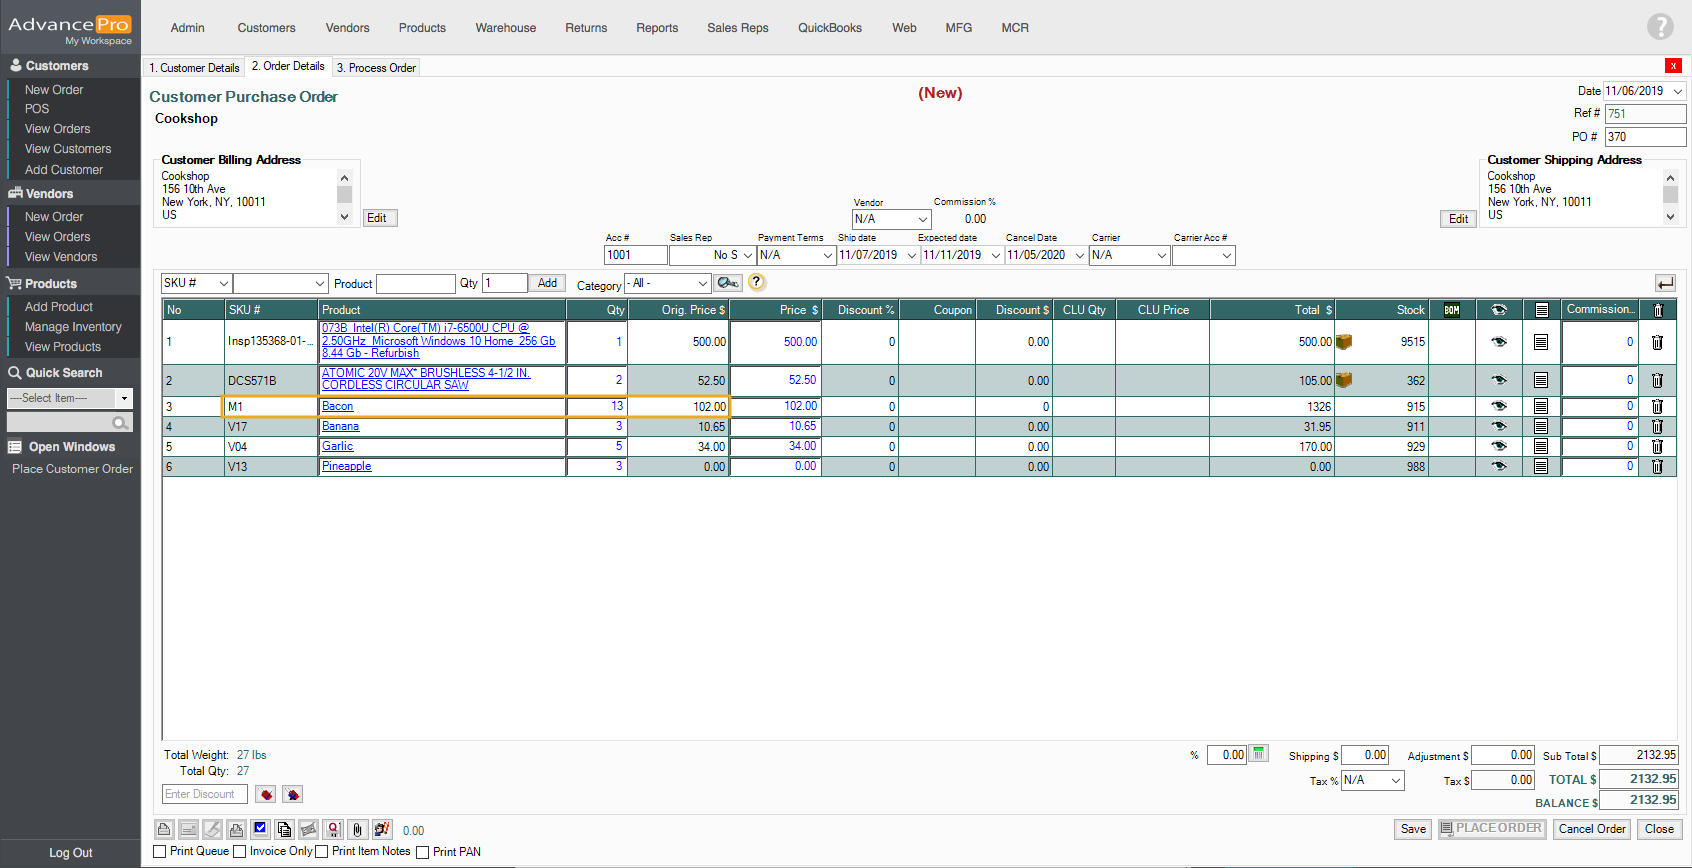Open the Banana product link
This screenshot has height=868, width=1692.
(x=340, y=426)
